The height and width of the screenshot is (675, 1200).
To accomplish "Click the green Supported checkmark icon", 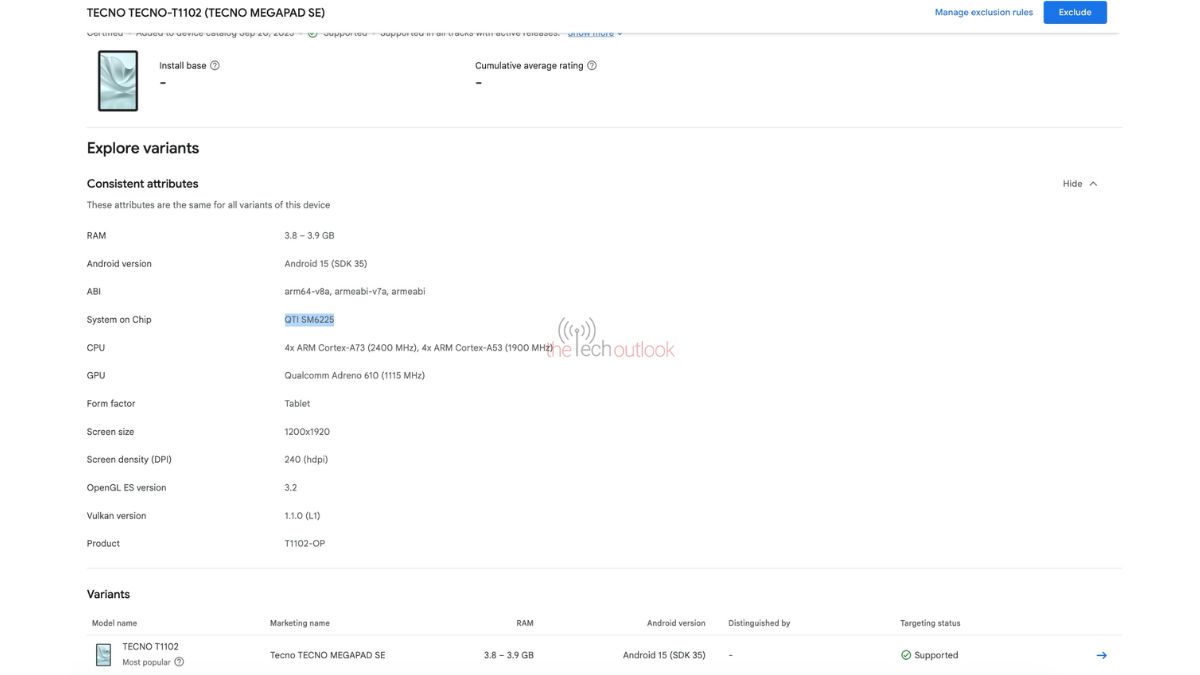I will (906, 655).
